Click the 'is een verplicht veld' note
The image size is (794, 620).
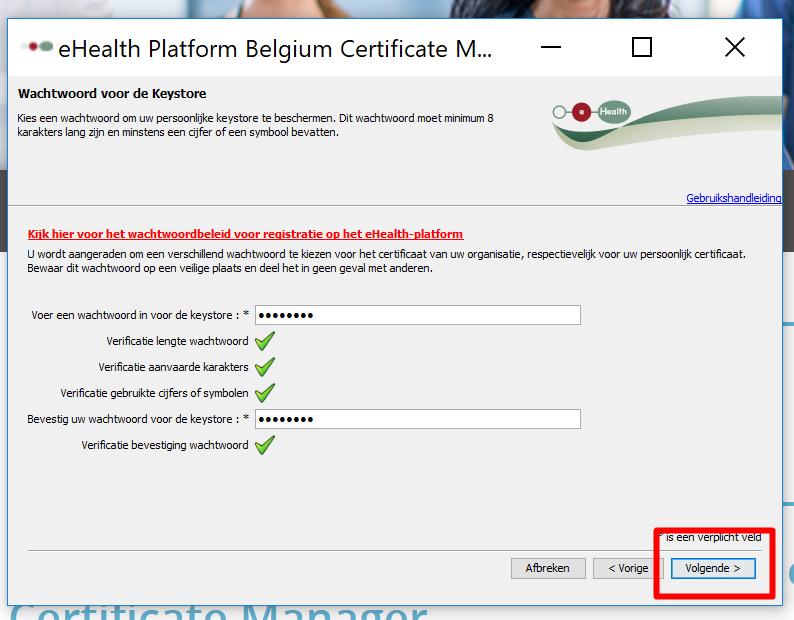coord(710,537)
